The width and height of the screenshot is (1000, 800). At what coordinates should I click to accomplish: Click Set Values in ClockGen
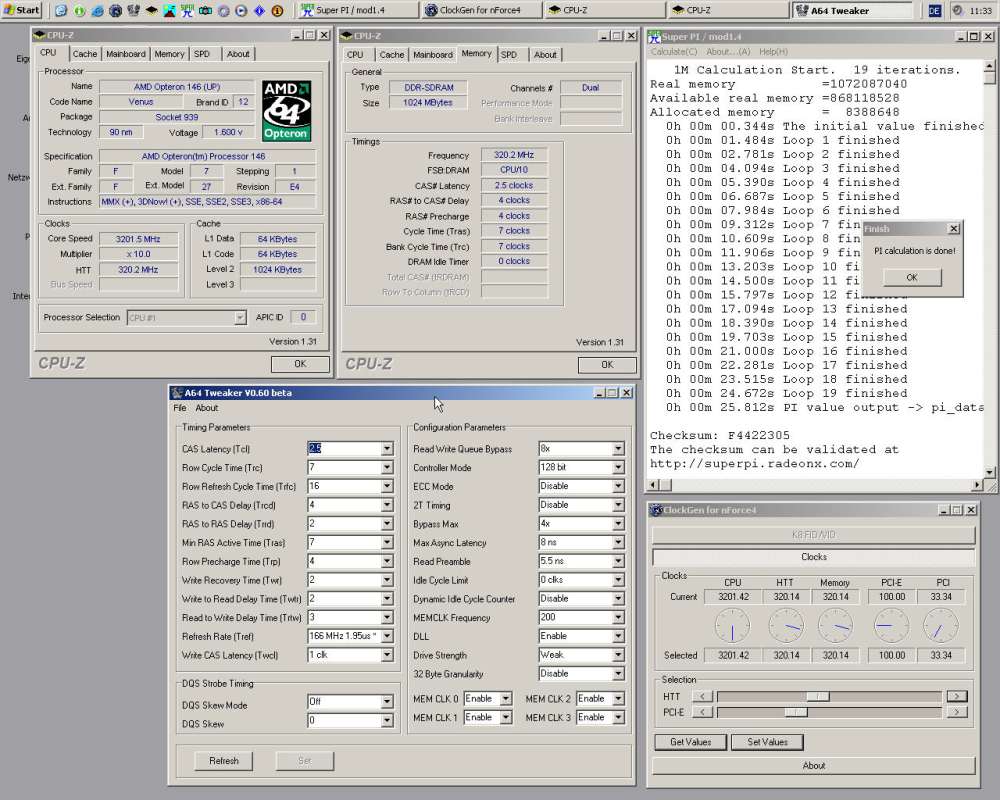point(767,742)
